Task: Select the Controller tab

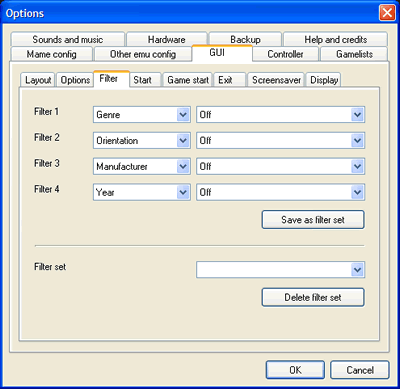Action: 286,54
